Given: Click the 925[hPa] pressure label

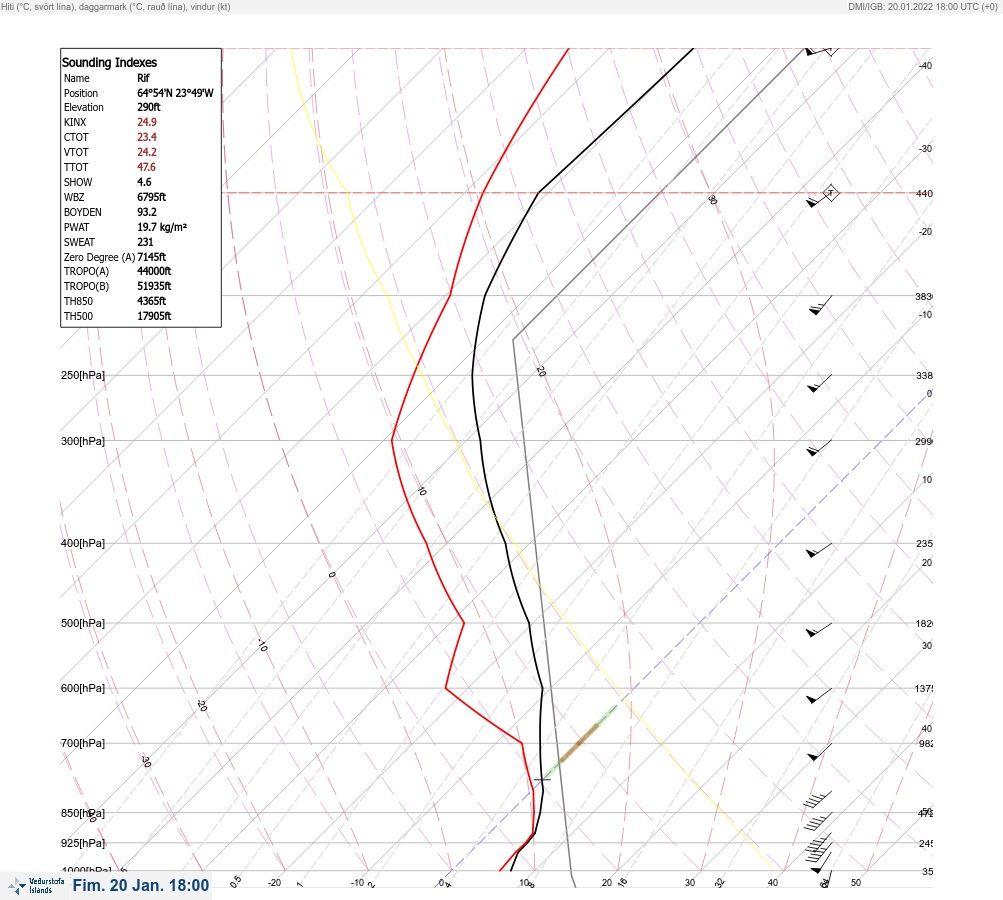Looking at the screenshot, I should click(83, 843).
